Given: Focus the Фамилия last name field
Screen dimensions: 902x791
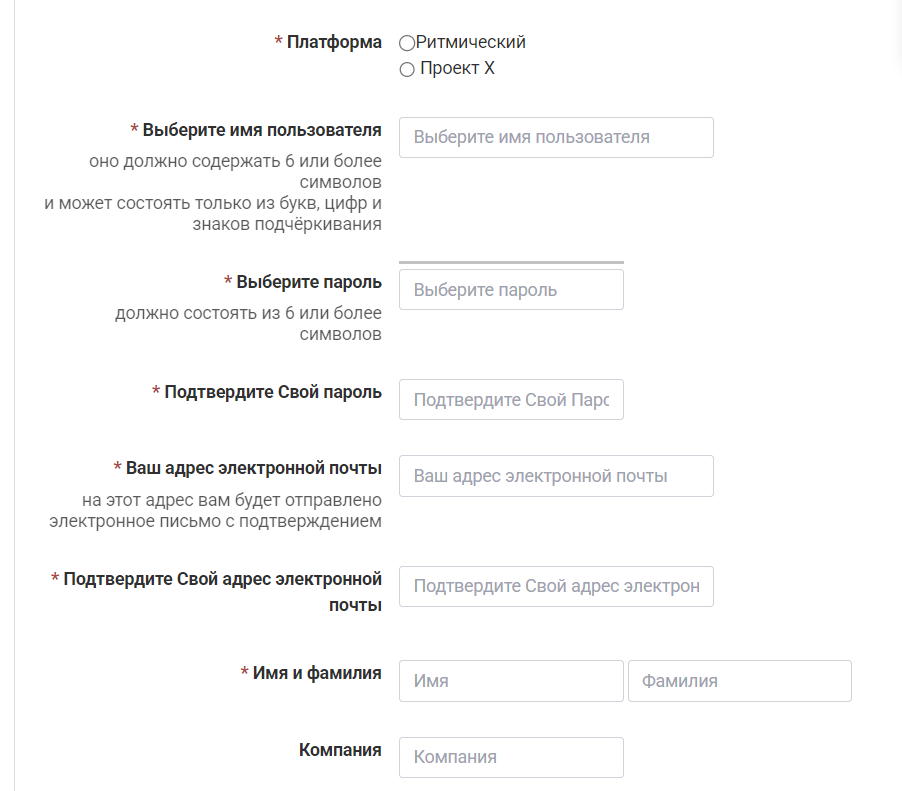Looking at the screenshot, I should (x=739, y=681).
